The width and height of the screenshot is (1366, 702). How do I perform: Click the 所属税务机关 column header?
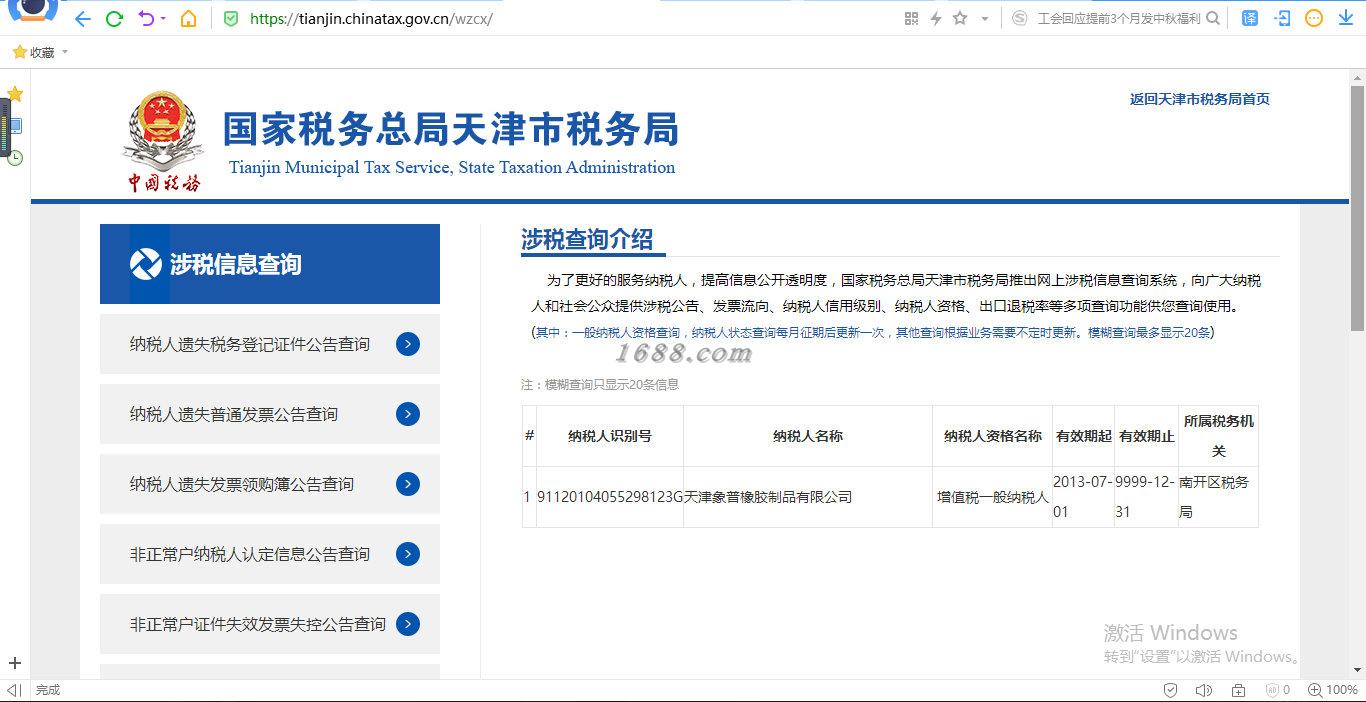[x=1218, y=436]
